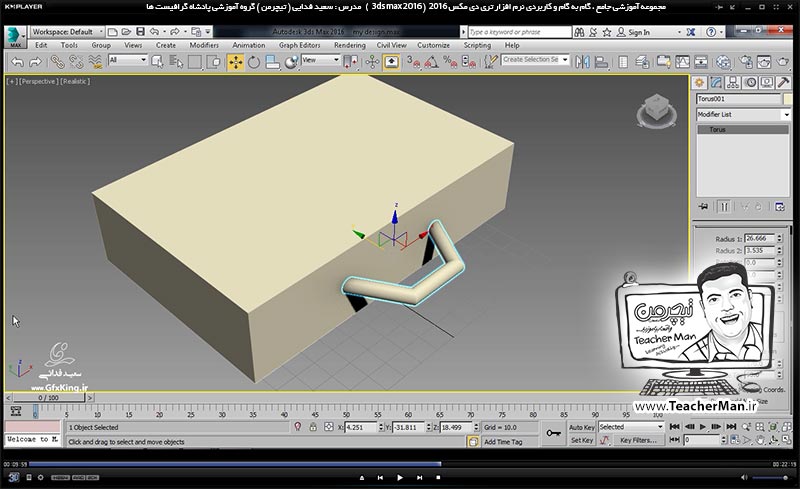Click the KMPlayer volume slider

point(771,477)
